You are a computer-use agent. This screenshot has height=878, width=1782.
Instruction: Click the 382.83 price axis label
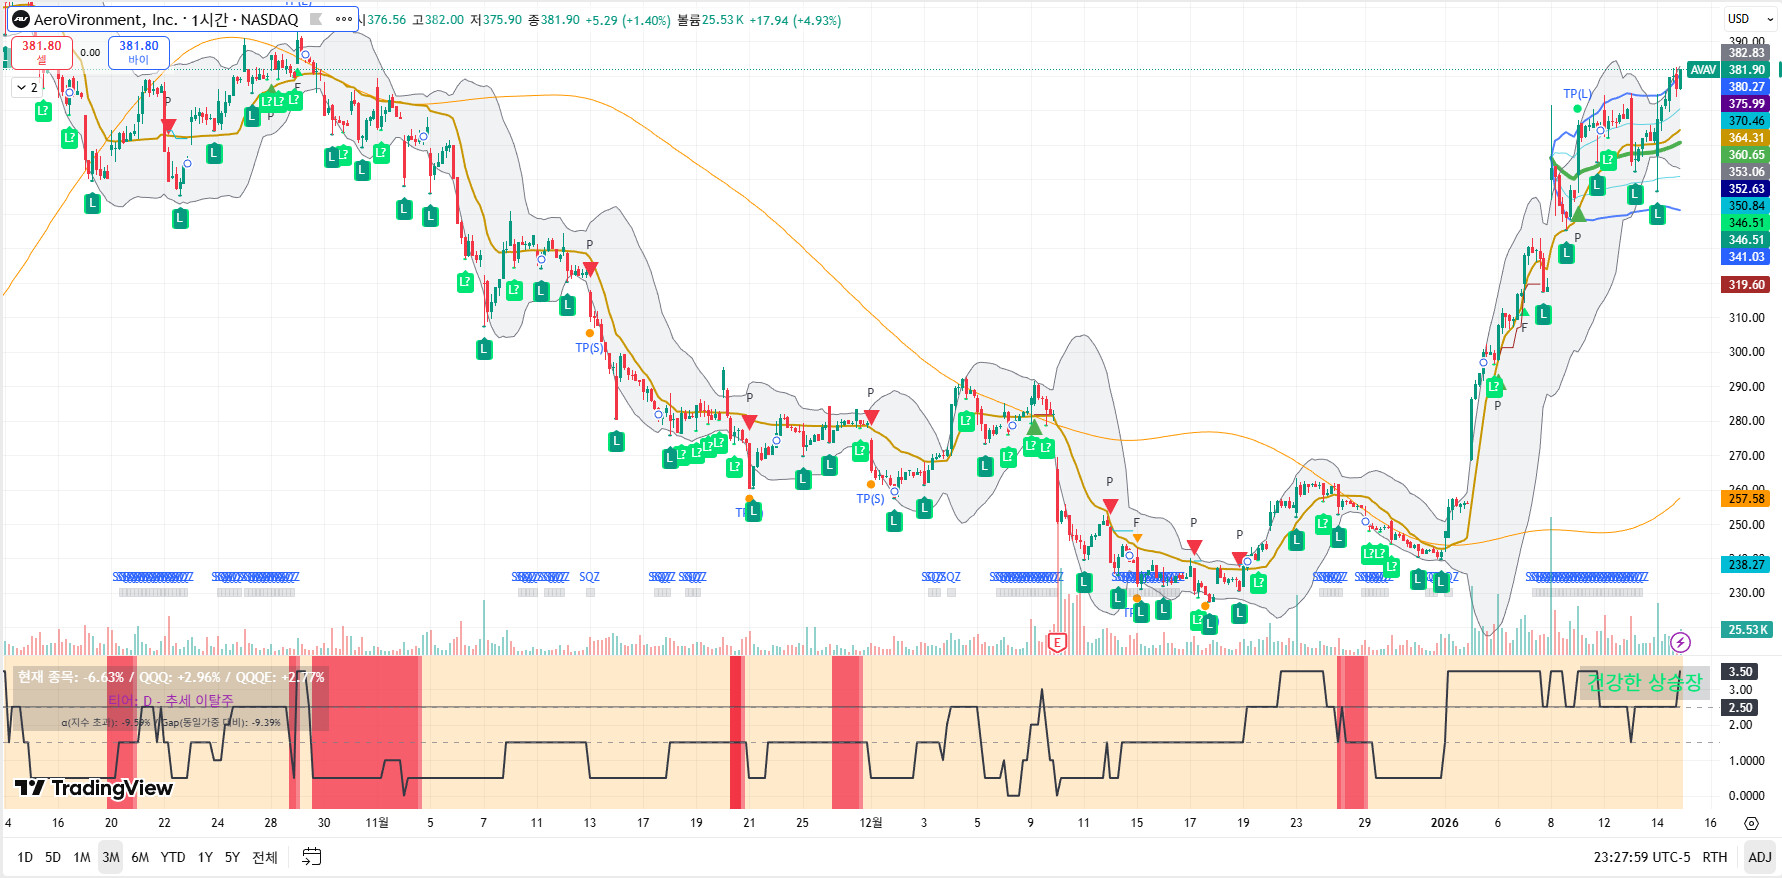point(1747,53)
